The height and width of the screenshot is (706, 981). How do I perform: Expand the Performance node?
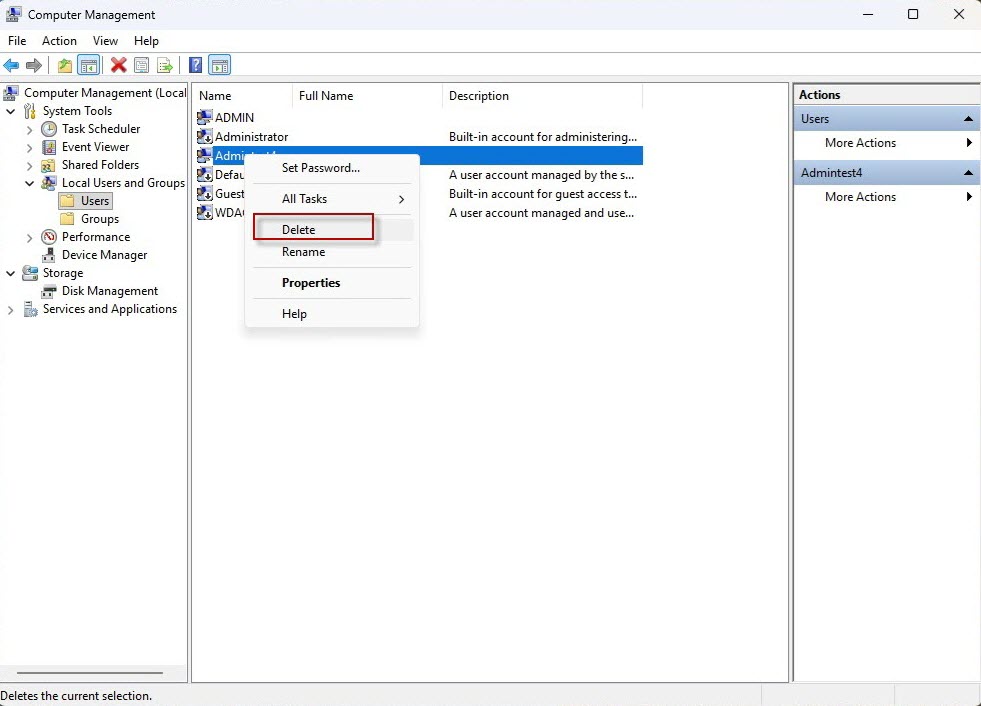pos(29,238)
